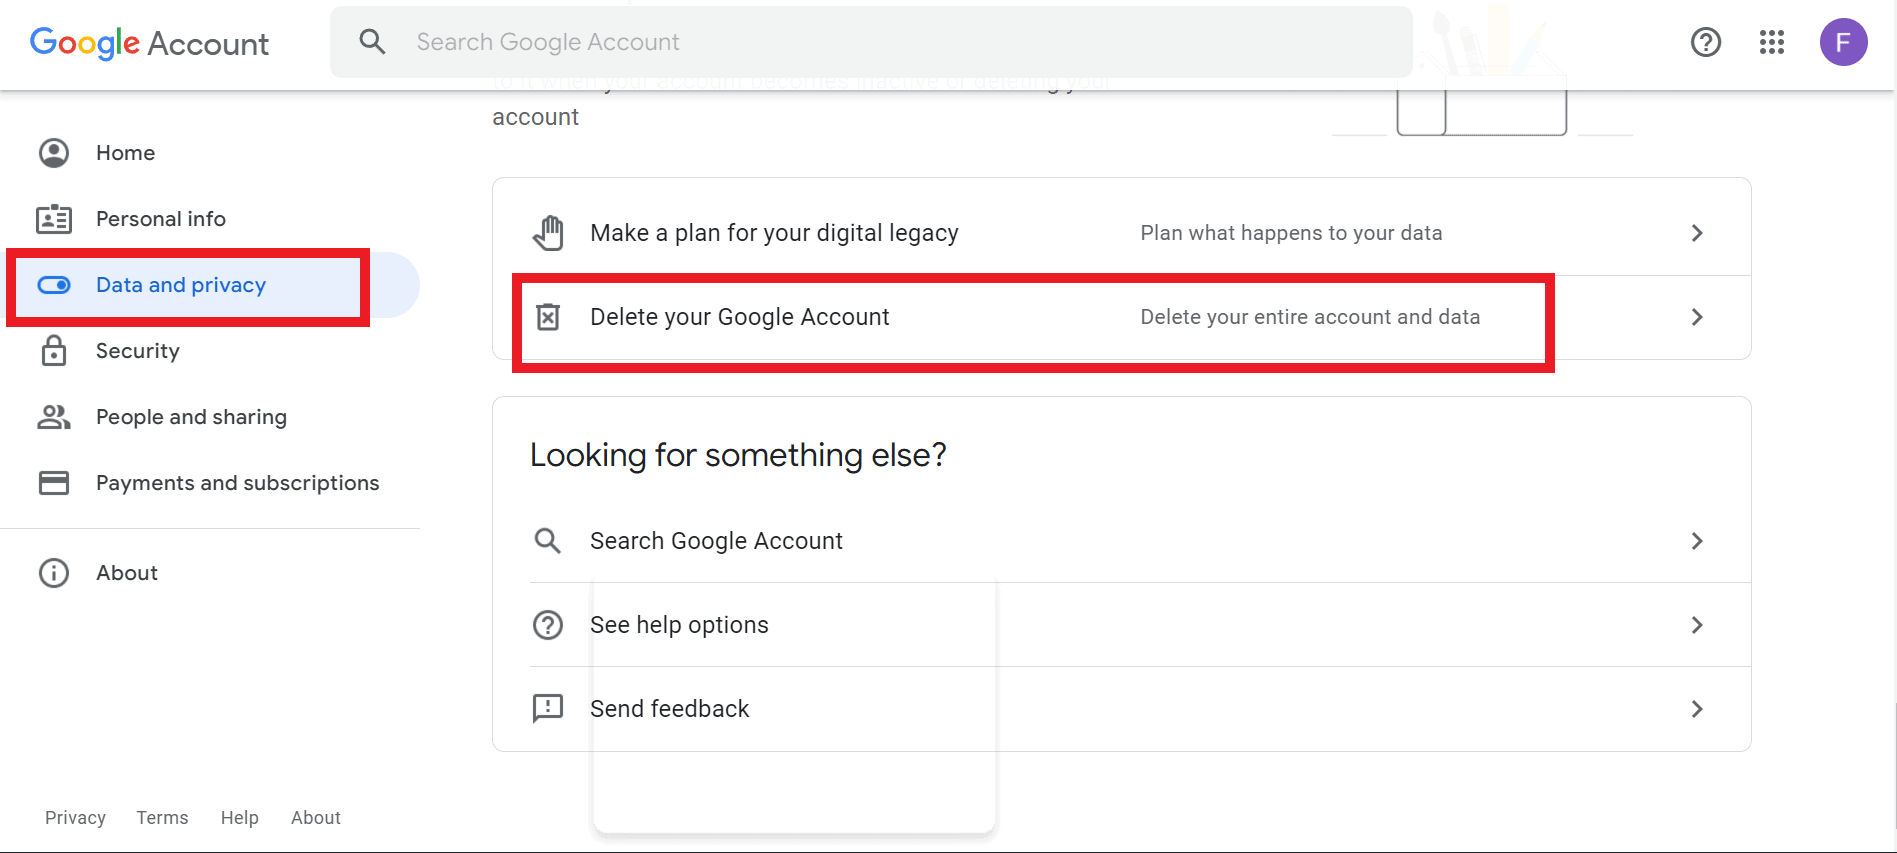The height and width of the screenshot is (853, 1897).
Task: Open the profile avatar with letter F
Action: point(1843,42)
